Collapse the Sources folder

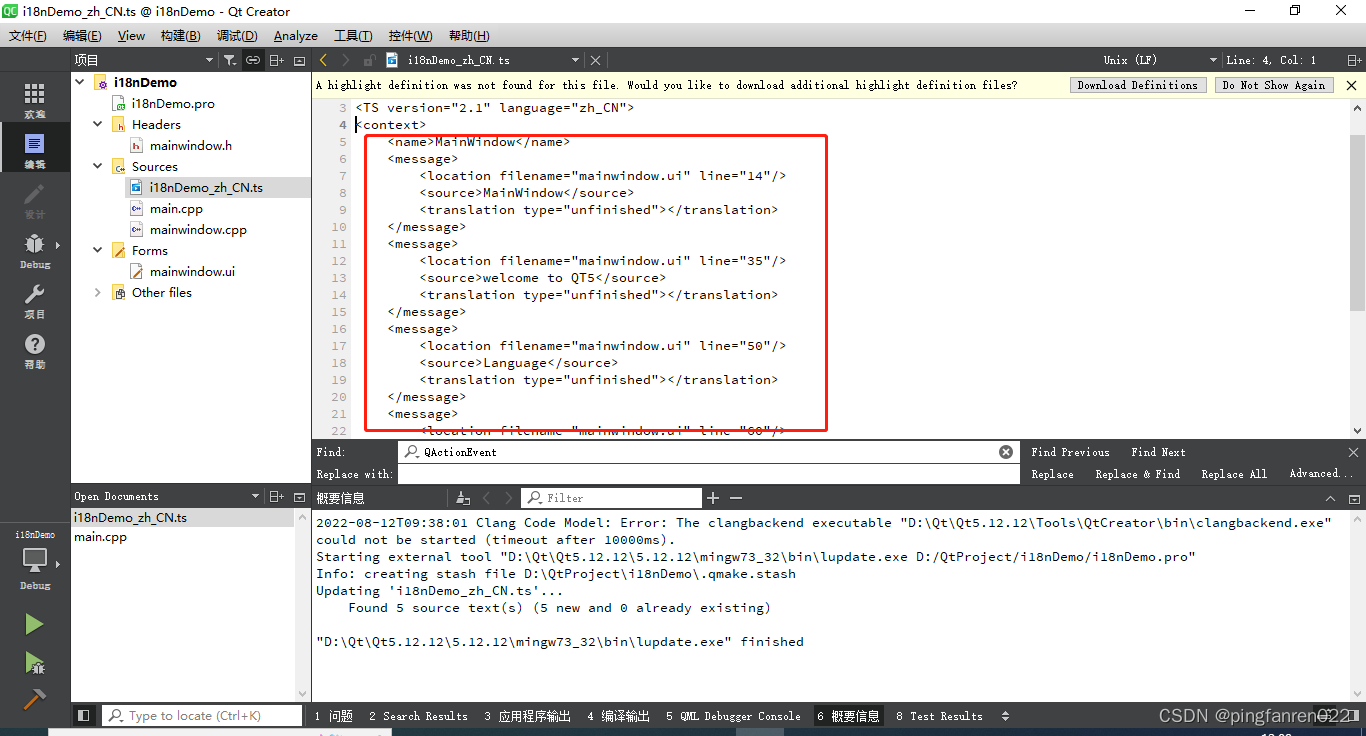[97, 166]
